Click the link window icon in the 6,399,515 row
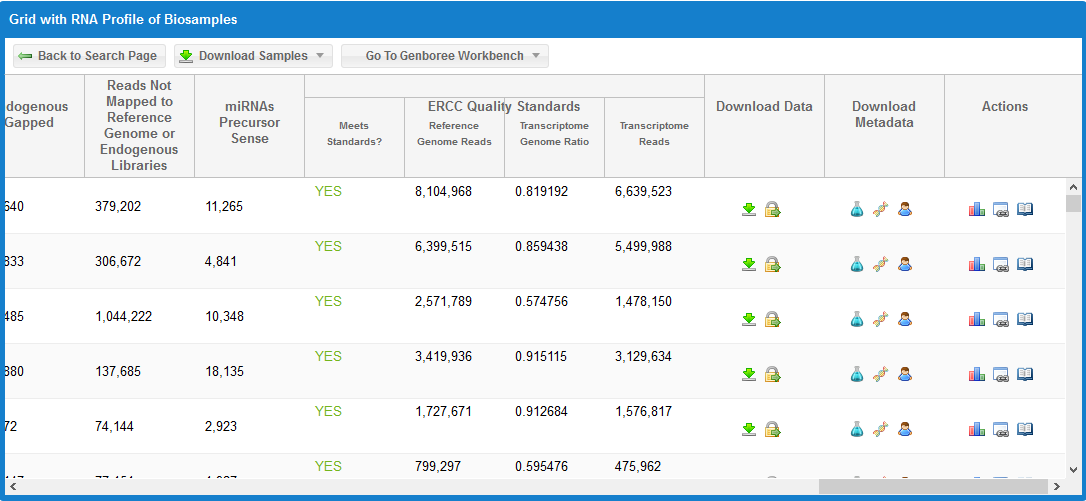1086x501 pixels. click(x=1001, y=264)
